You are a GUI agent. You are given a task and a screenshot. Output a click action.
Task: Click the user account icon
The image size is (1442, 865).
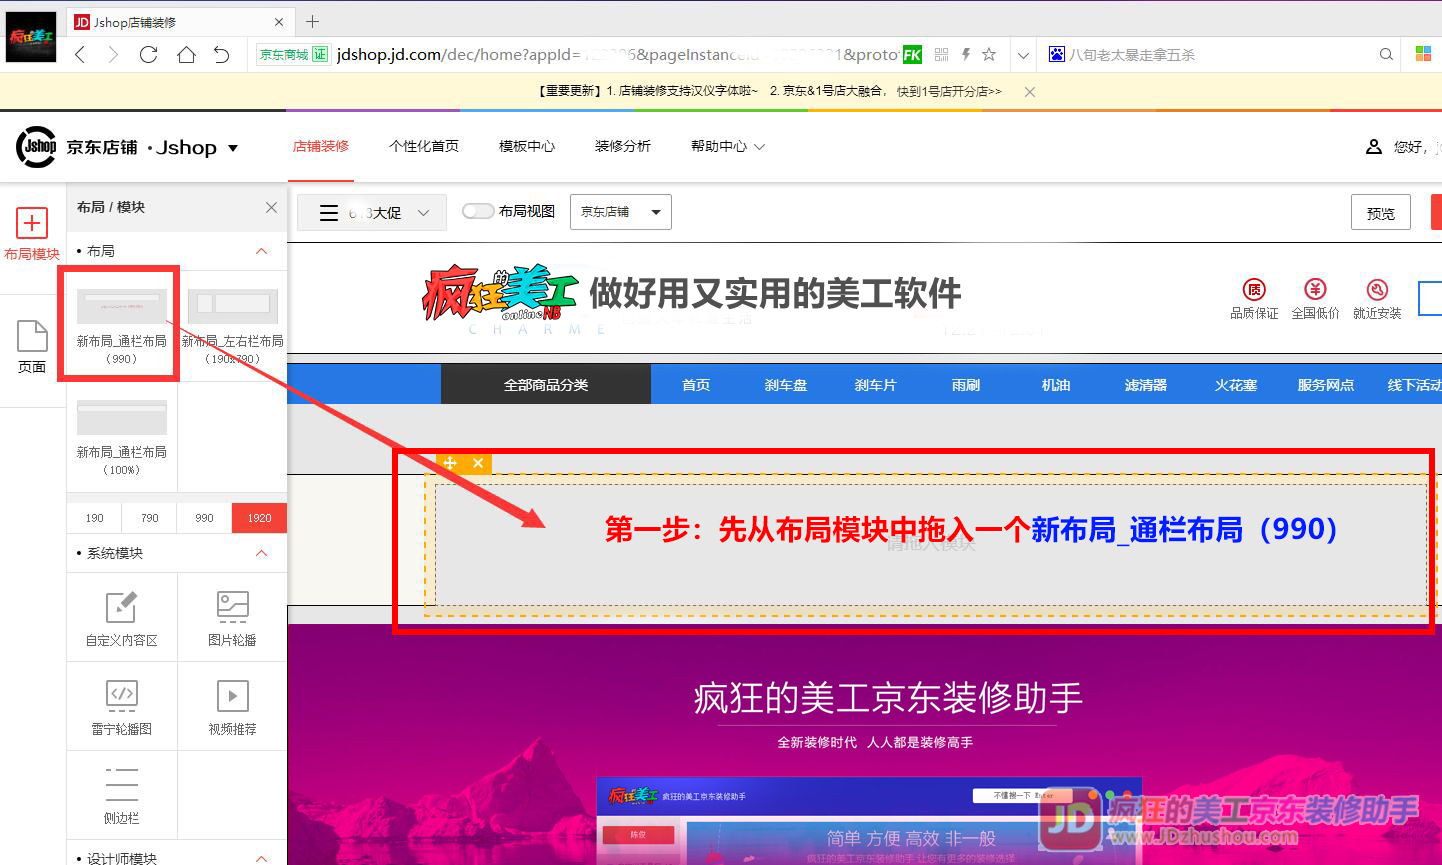coord(1374,147)
